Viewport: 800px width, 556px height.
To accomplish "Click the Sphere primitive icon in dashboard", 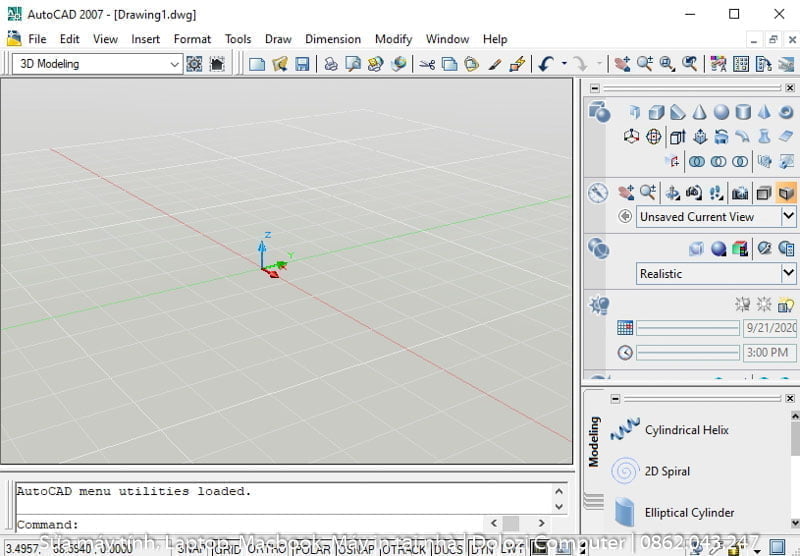I will coord(721,112).
